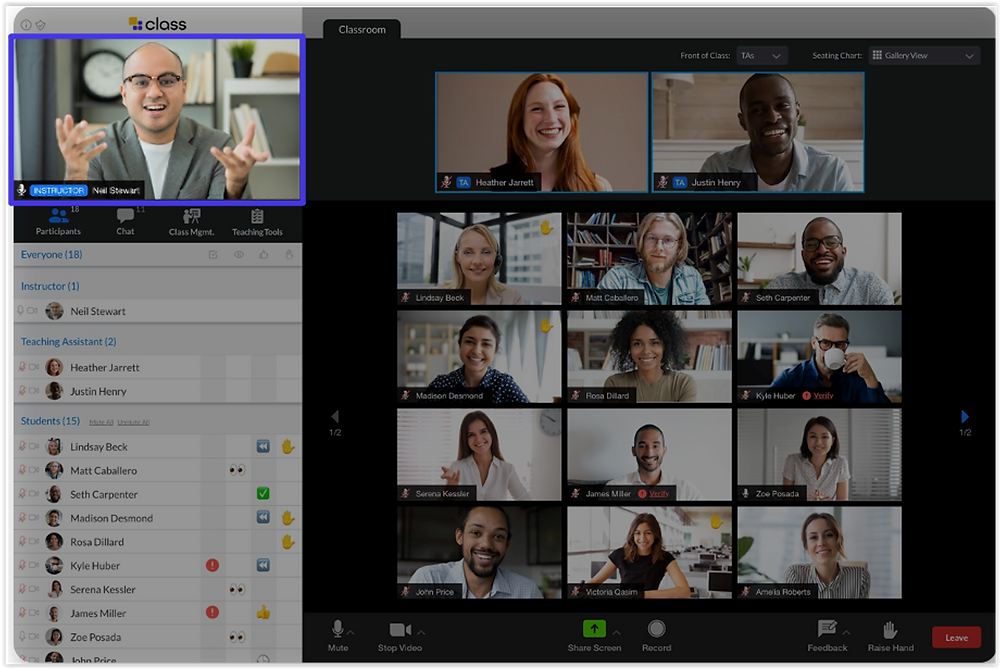Image resolution: width=1000 pixels, height=669 pixels.
Task: Go to next gallery page arrow
Action: [x=965, y=416]
